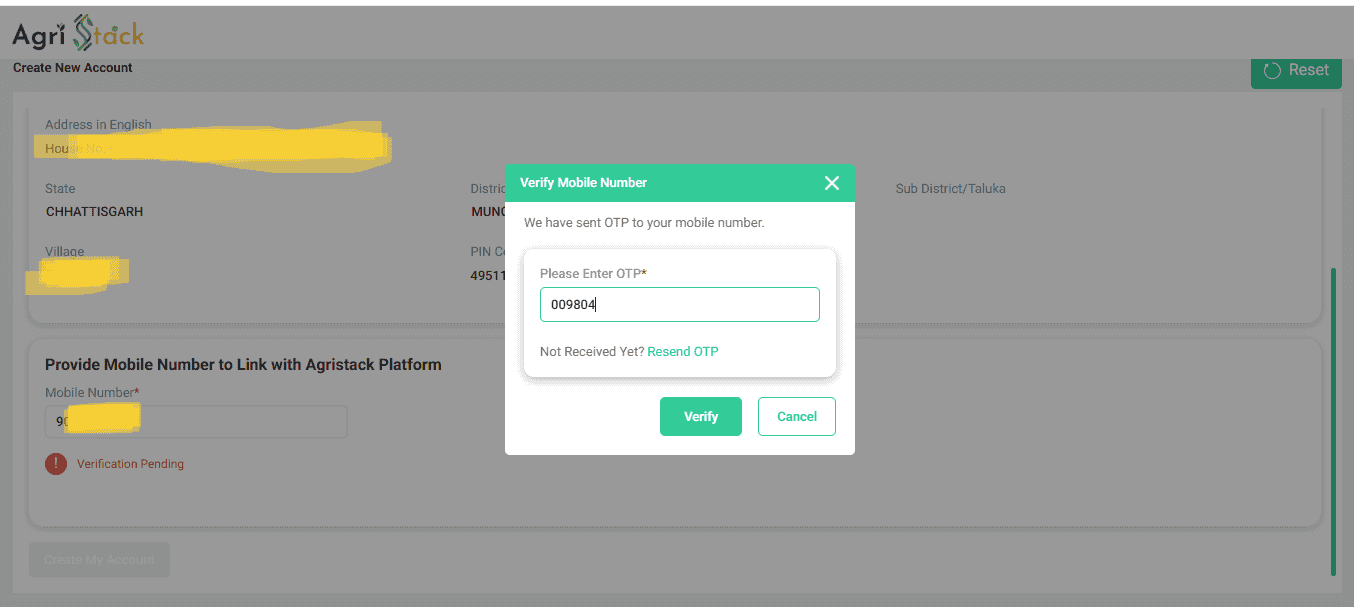1354x607 pixels.
Task: Click the AgriStack logo
Action: click(78, 34)
